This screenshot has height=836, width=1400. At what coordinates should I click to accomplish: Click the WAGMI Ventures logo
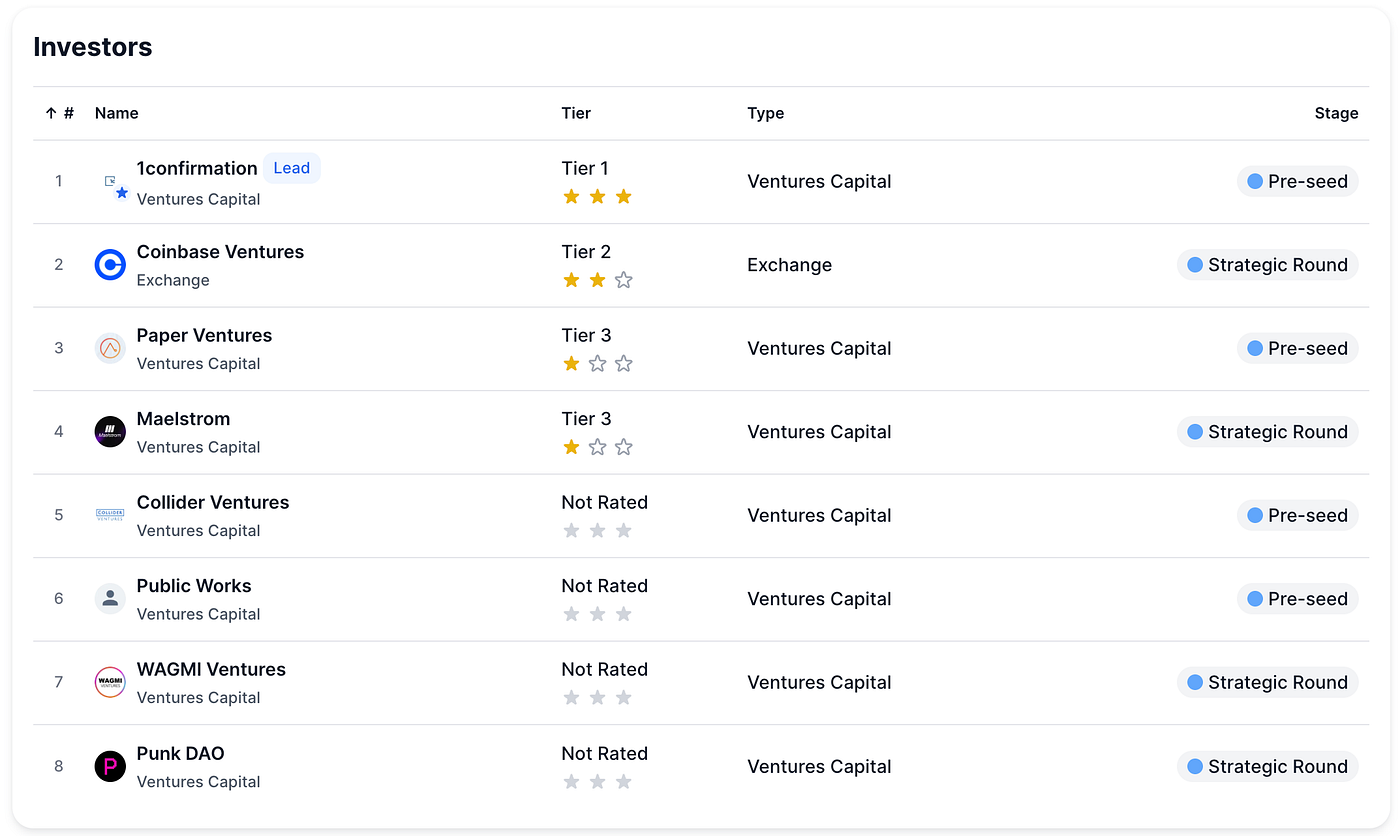pyautogui.click(x=110, y=682)
